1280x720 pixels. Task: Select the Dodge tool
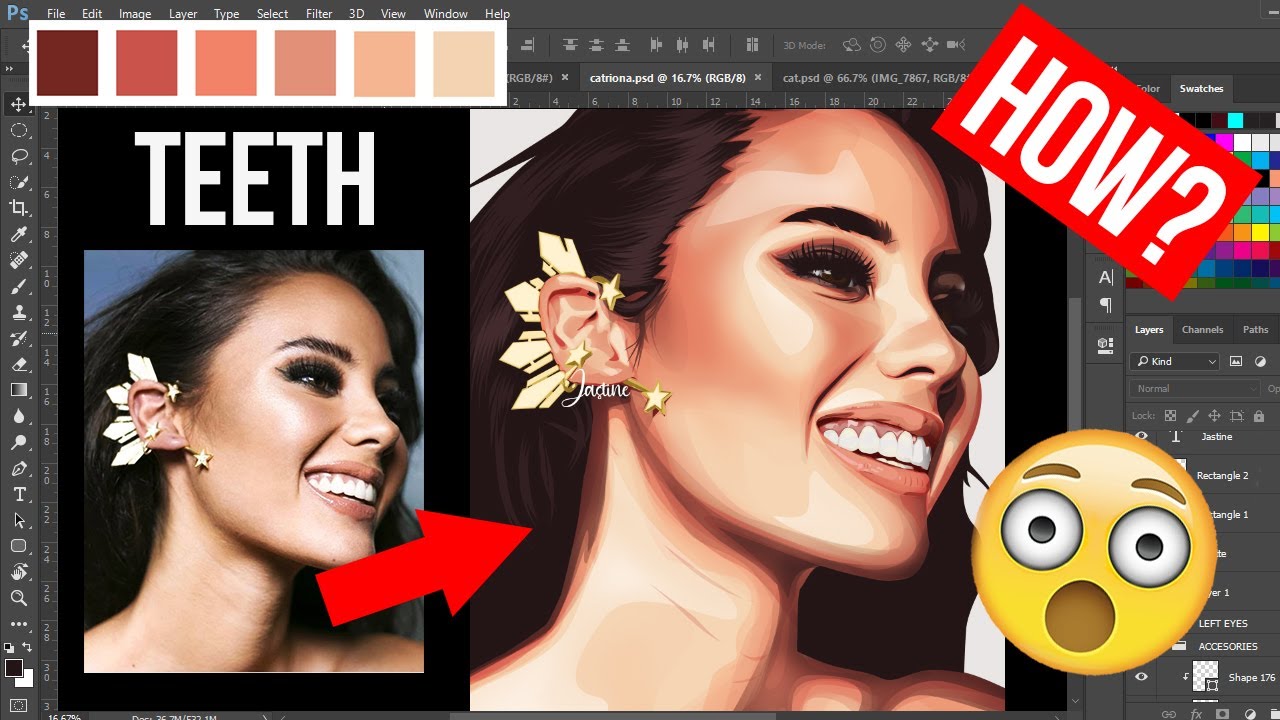pyautogui.click(x=18, y=442)
